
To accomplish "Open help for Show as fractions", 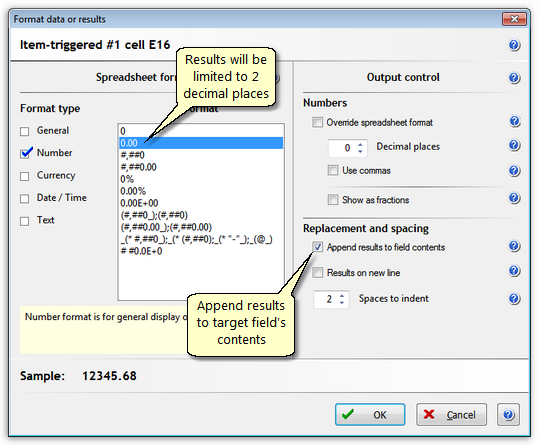I will [514, 198].
